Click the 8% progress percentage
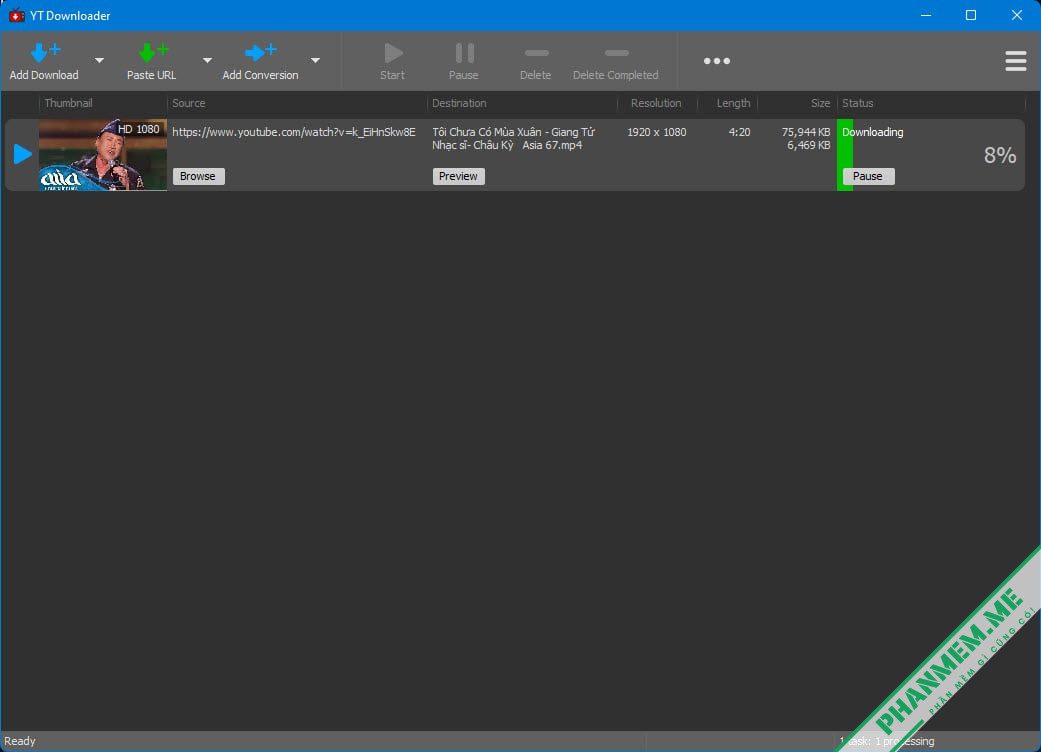 tap(1000, 155)
